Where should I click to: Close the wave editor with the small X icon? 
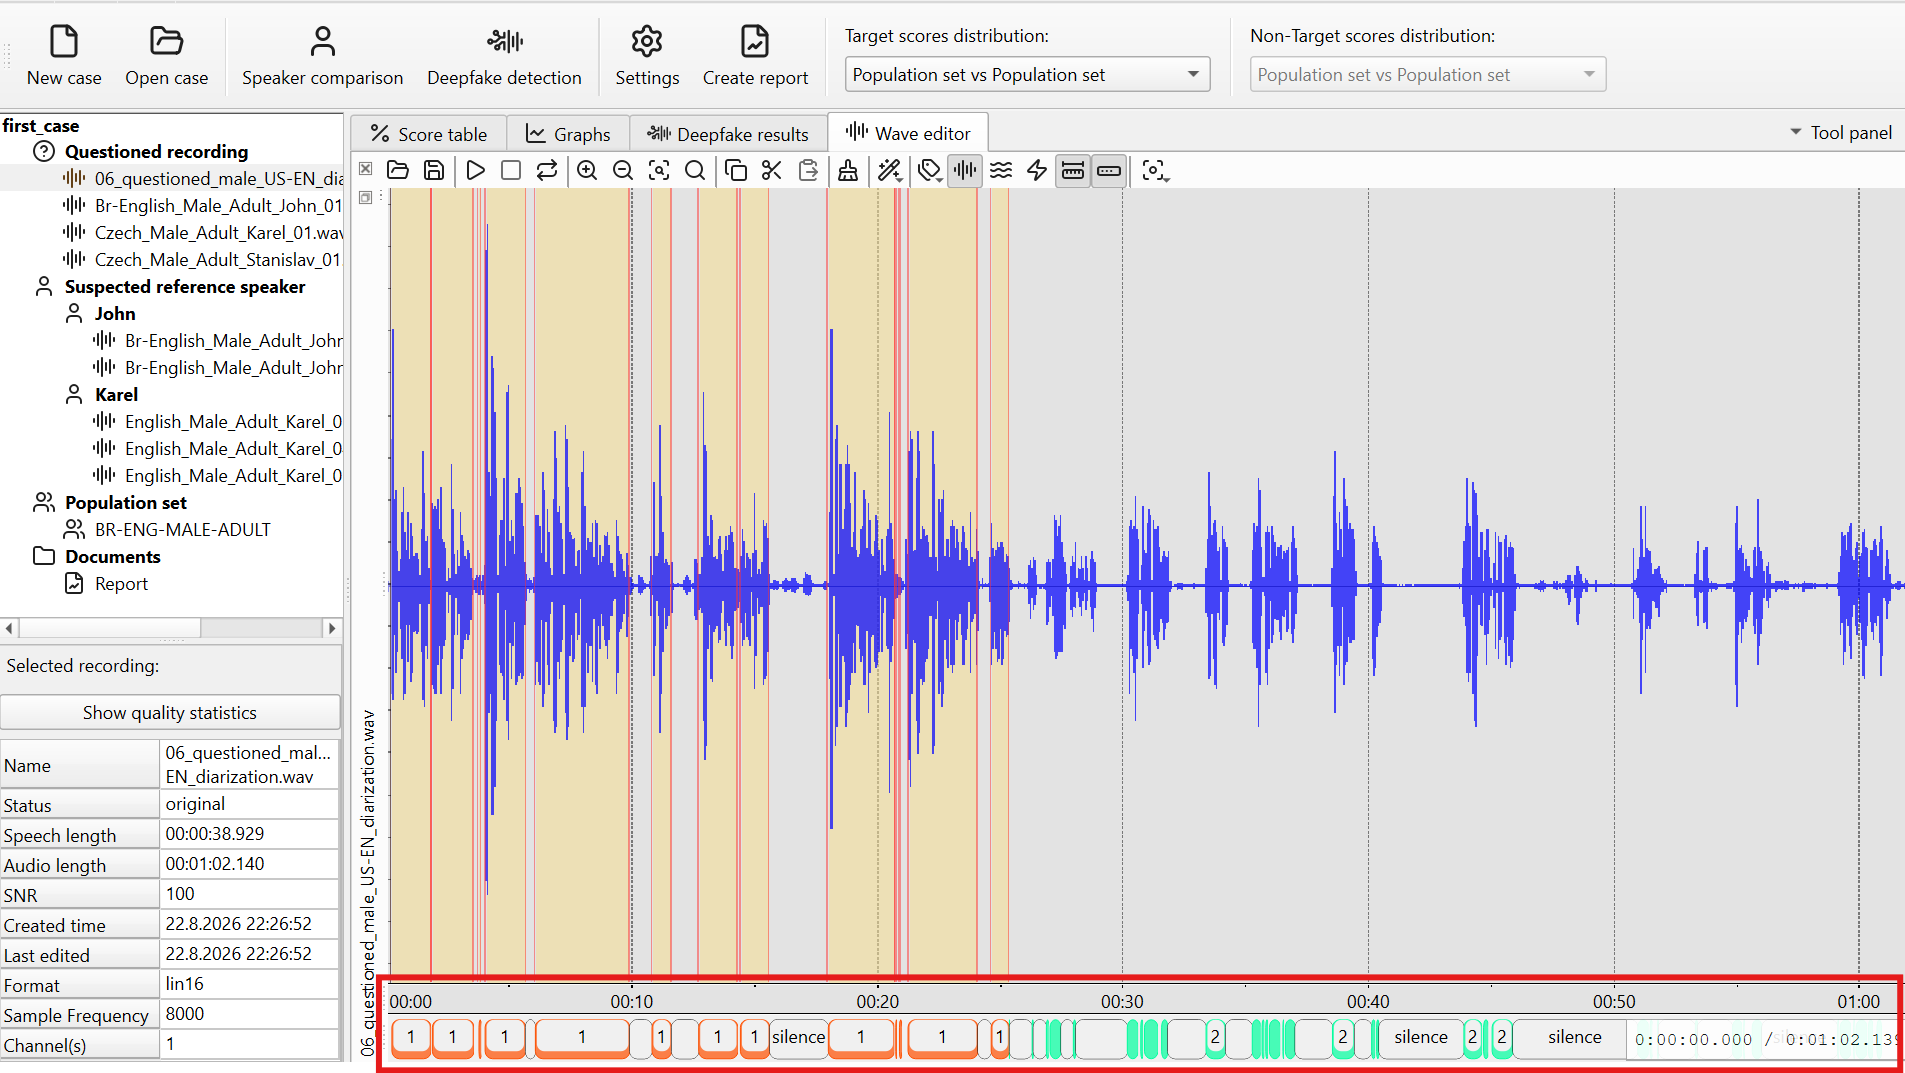pyautogui.click(x=366, y=168)
